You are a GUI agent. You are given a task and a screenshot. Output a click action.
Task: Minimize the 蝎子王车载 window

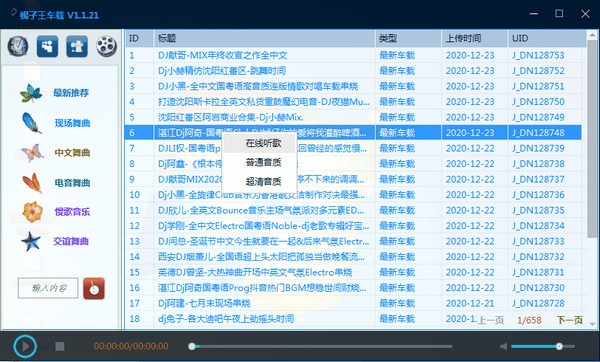point(534,14)
